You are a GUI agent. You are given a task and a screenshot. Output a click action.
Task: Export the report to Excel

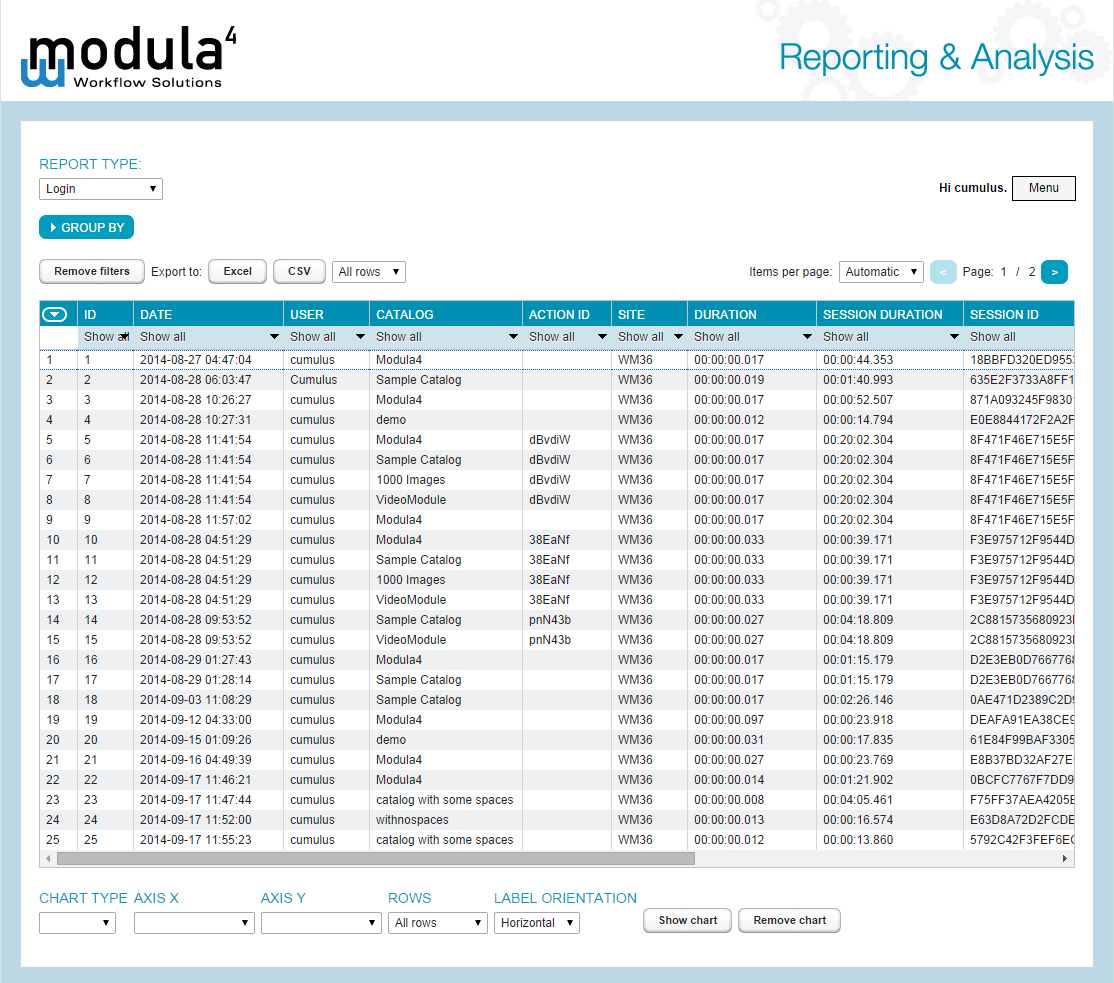(237, 271)
